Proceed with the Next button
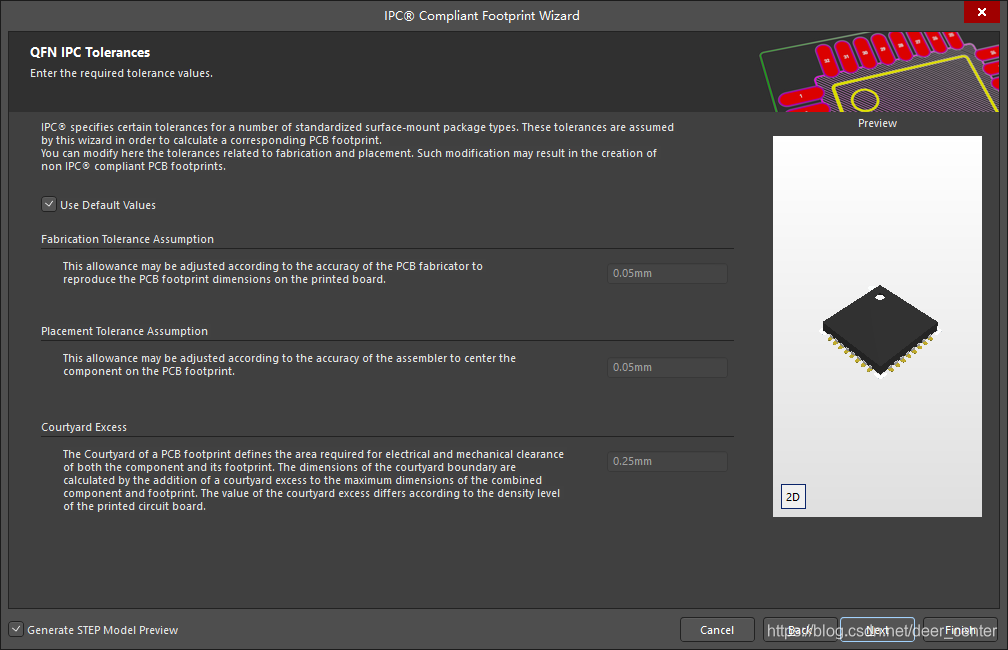 pos(877,630)
